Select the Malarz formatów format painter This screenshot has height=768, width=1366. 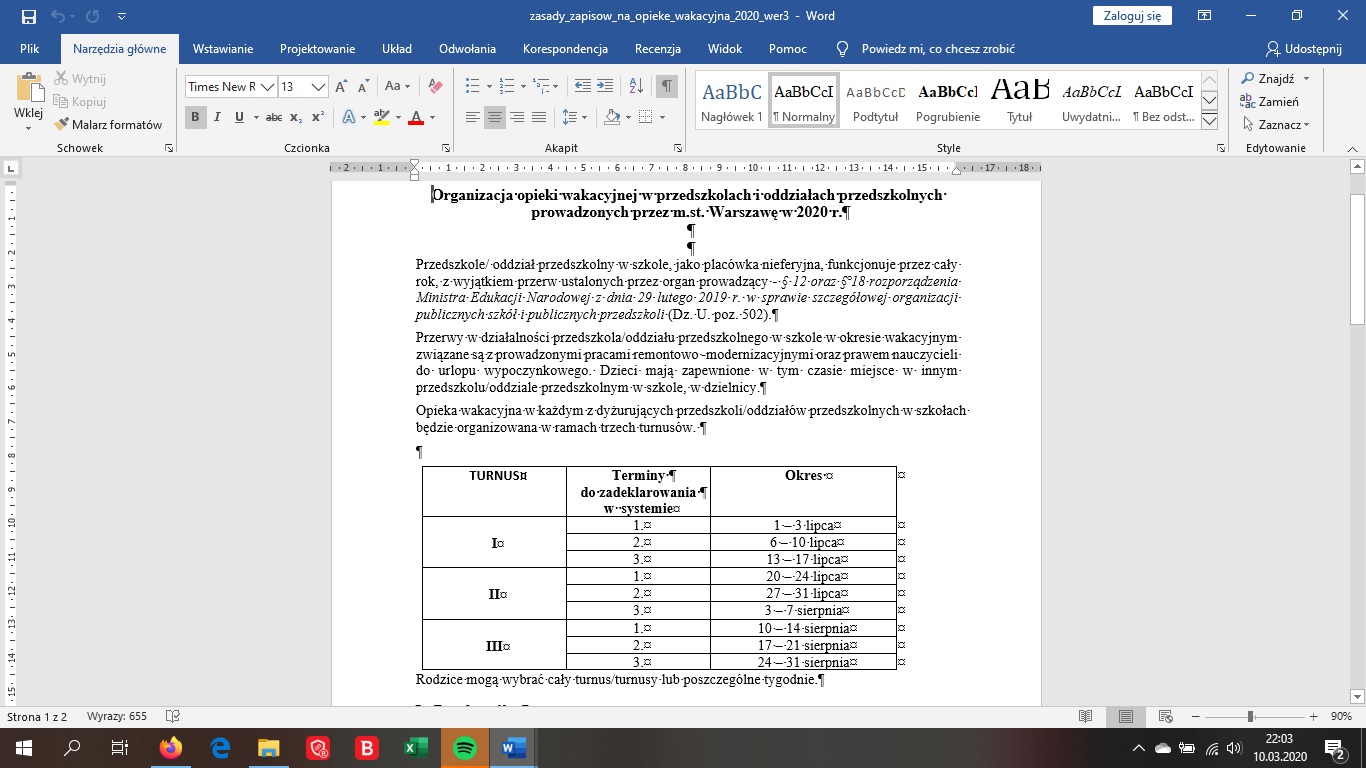pos(108,125)
